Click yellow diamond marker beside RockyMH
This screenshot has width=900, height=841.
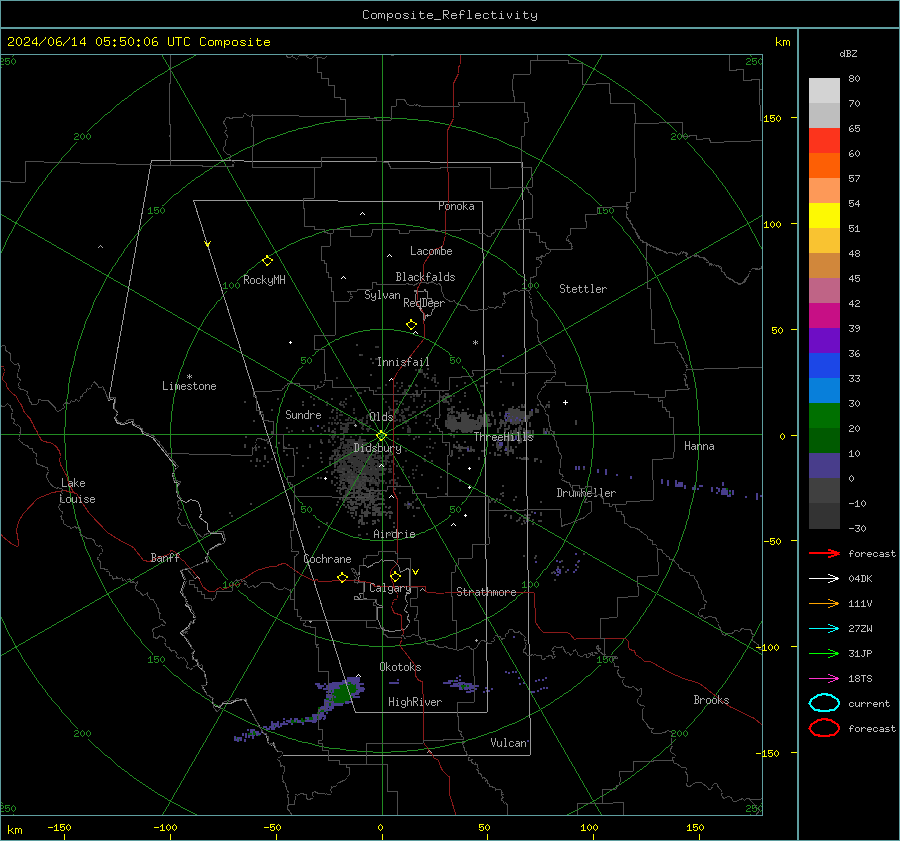click(267, 261)
